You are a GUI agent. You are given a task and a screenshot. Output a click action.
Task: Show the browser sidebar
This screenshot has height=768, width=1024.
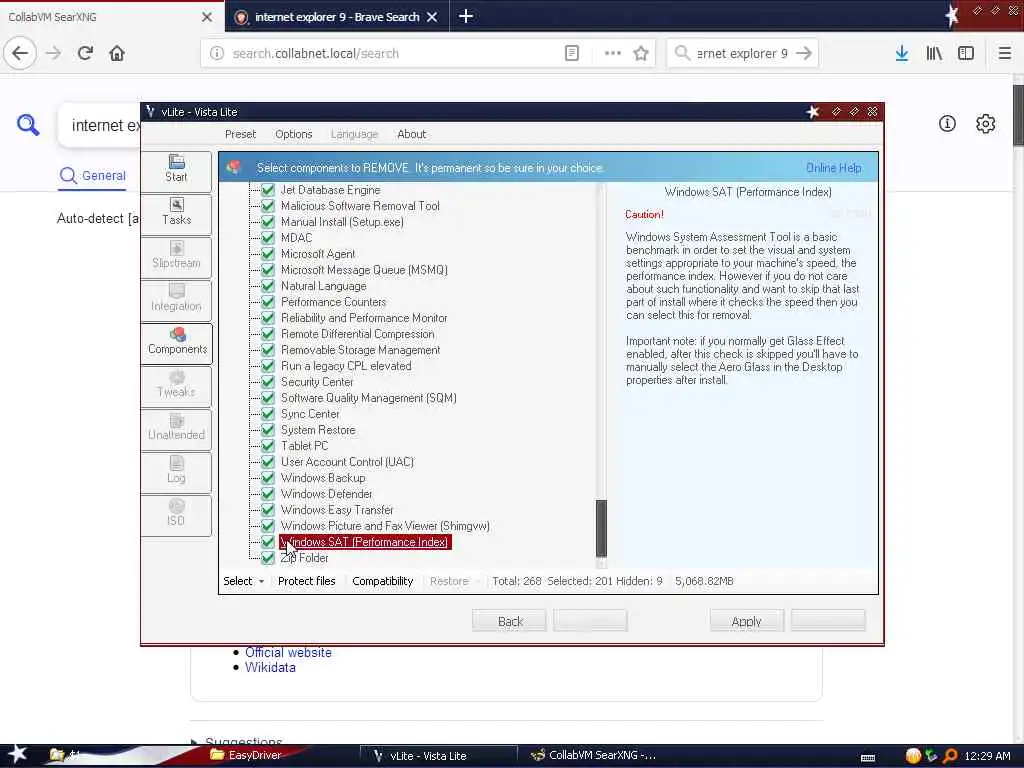966,53
